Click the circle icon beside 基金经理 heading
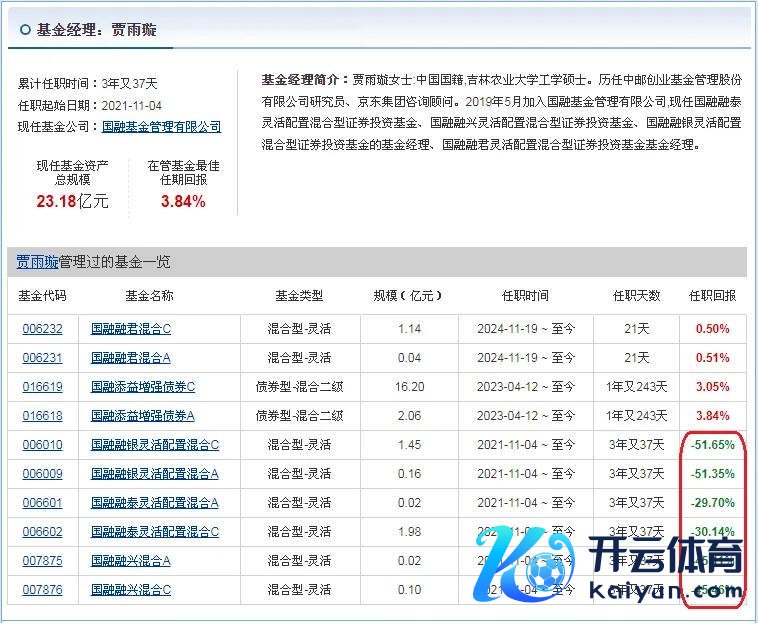 tap(24, 30)
